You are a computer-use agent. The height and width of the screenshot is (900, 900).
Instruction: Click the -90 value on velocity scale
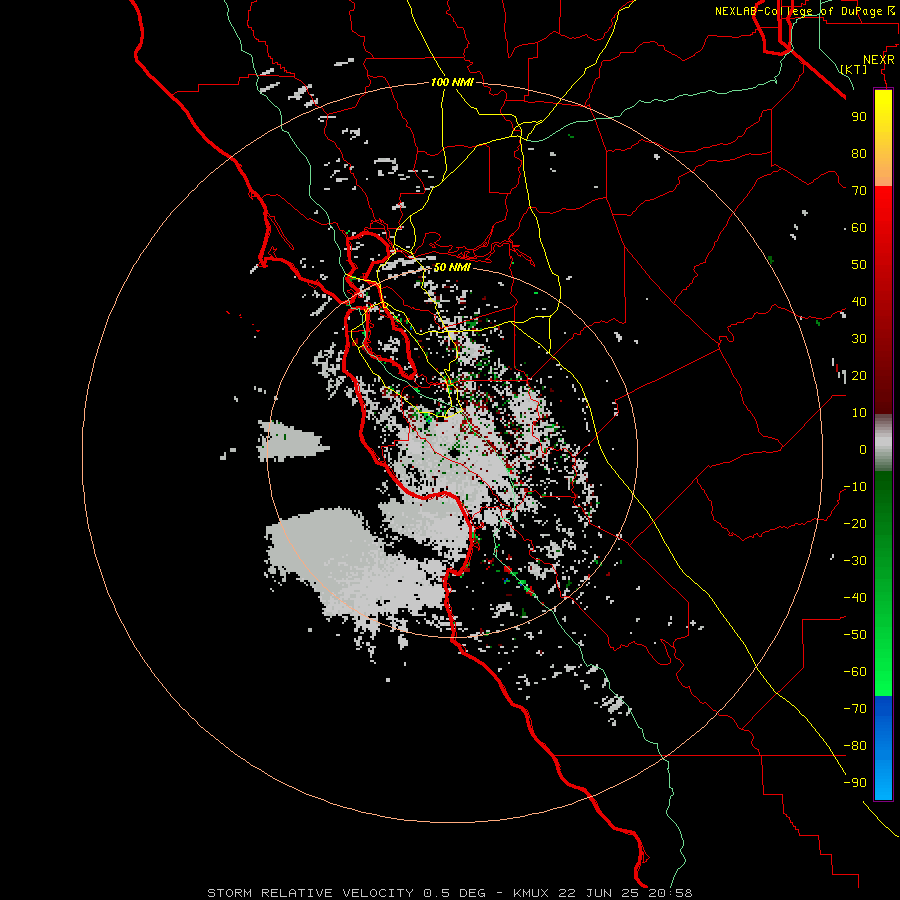coord(855,783)
